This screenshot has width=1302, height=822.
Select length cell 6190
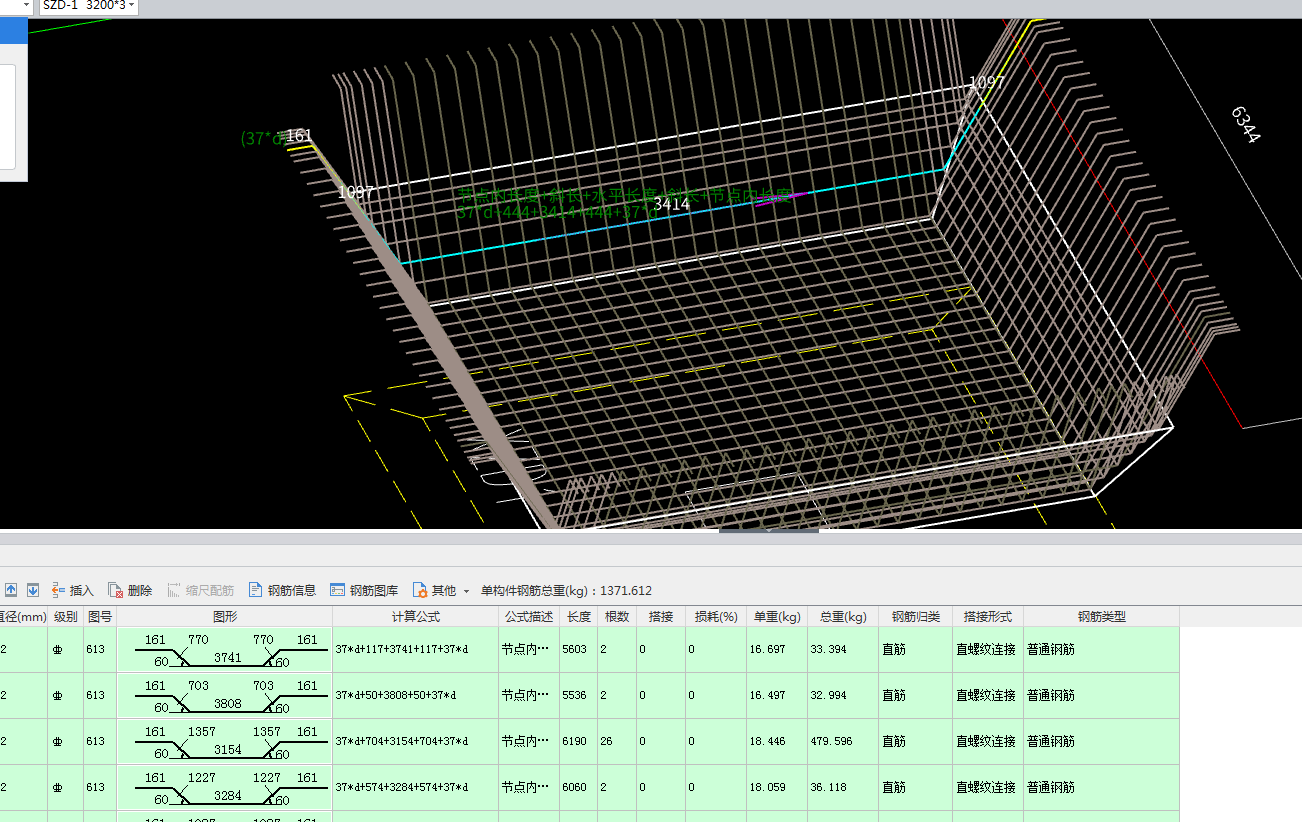pos(579,742)
